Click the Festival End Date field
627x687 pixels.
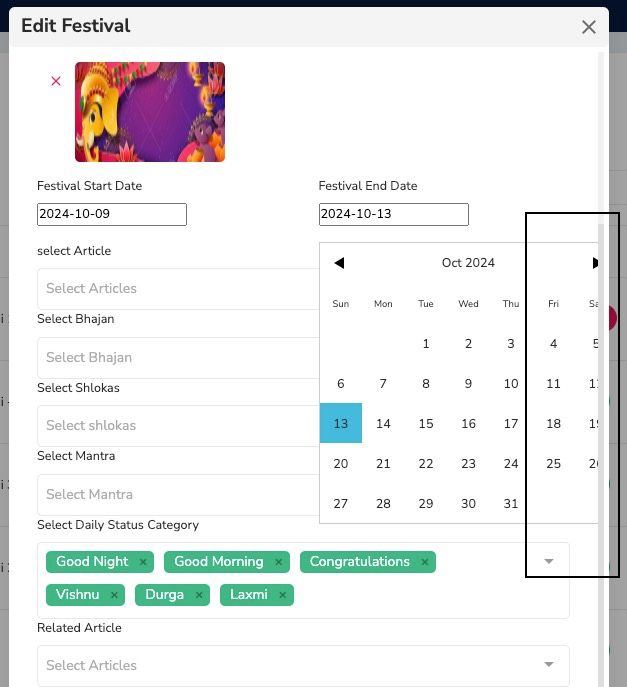(393, 214)
